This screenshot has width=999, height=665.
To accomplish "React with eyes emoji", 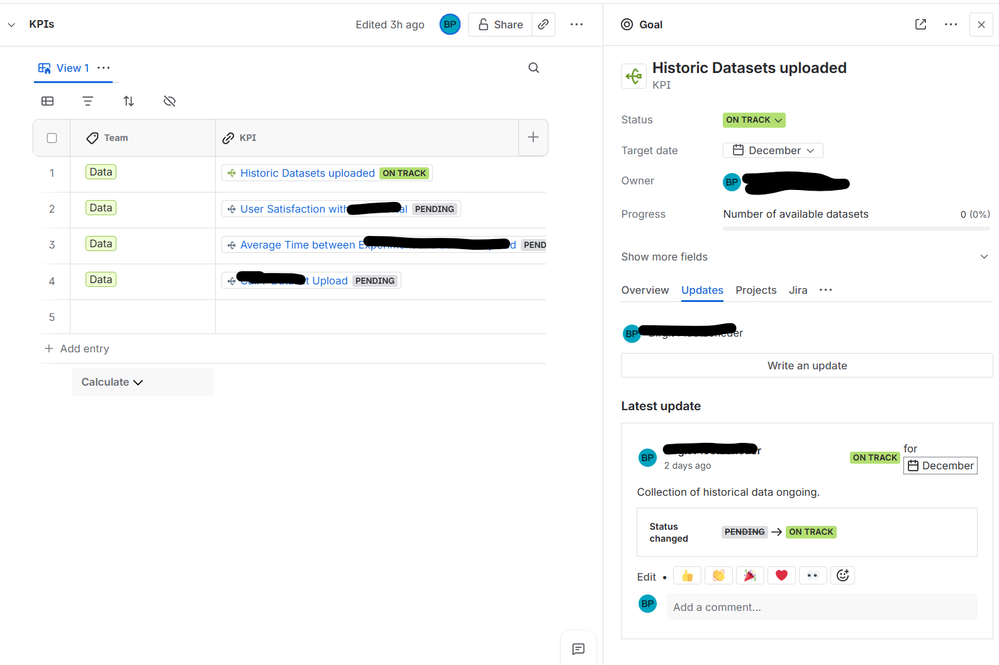I will (812, 576).
